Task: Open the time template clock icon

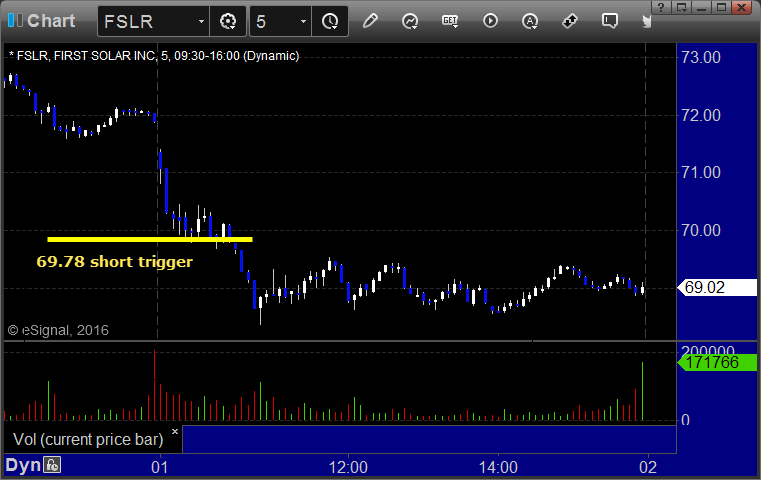Action: tap(330, 21)
